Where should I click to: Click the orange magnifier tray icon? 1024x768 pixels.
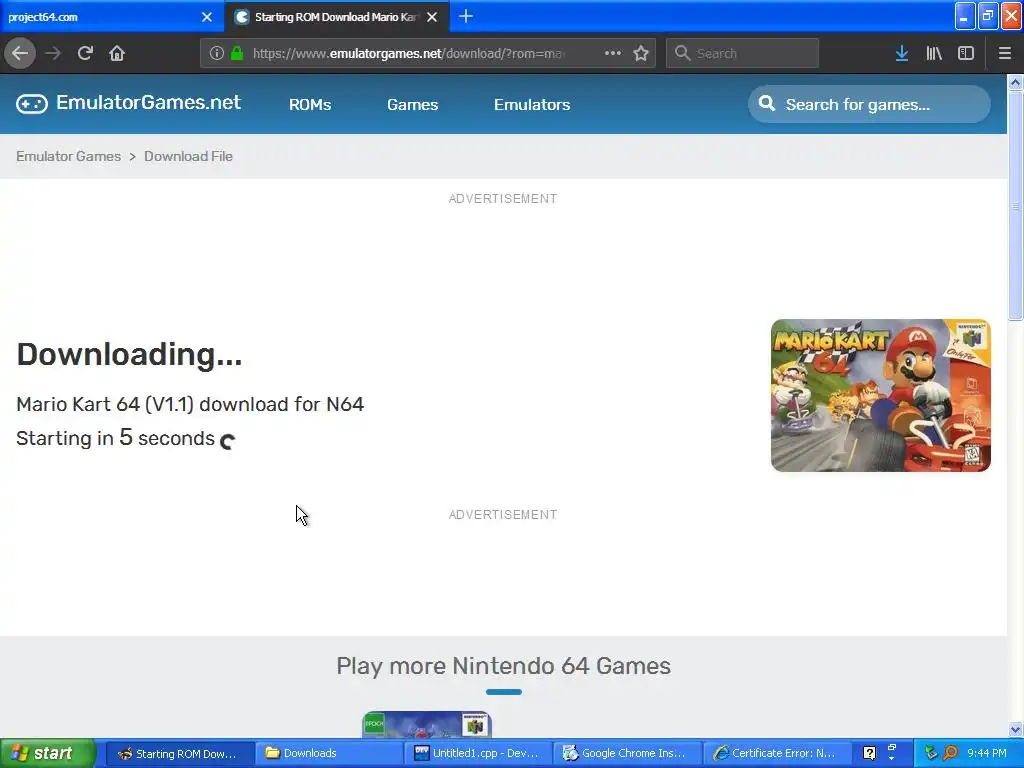click(x=950, y=753)
